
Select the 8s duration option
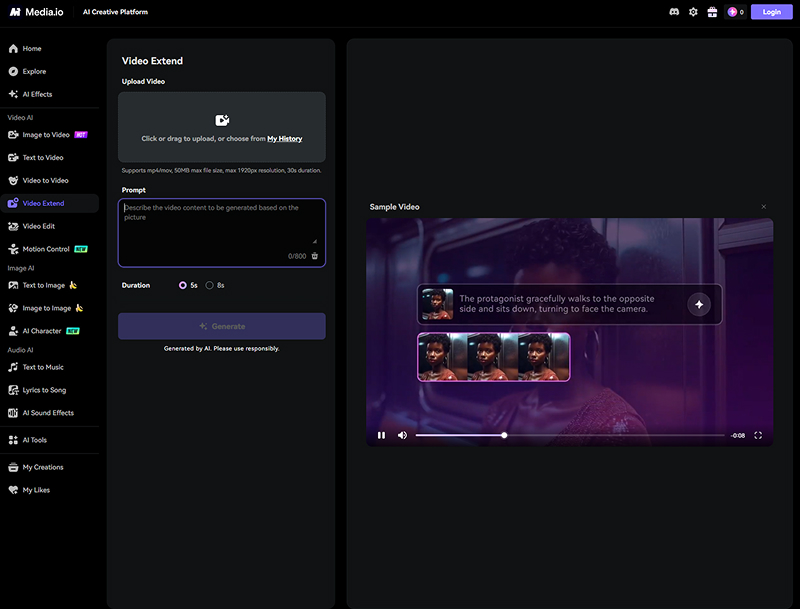point(210,285)
